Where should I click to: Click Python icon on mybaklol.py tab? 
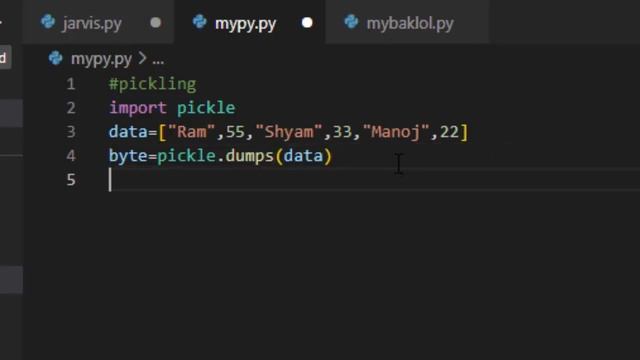point(351,22)
